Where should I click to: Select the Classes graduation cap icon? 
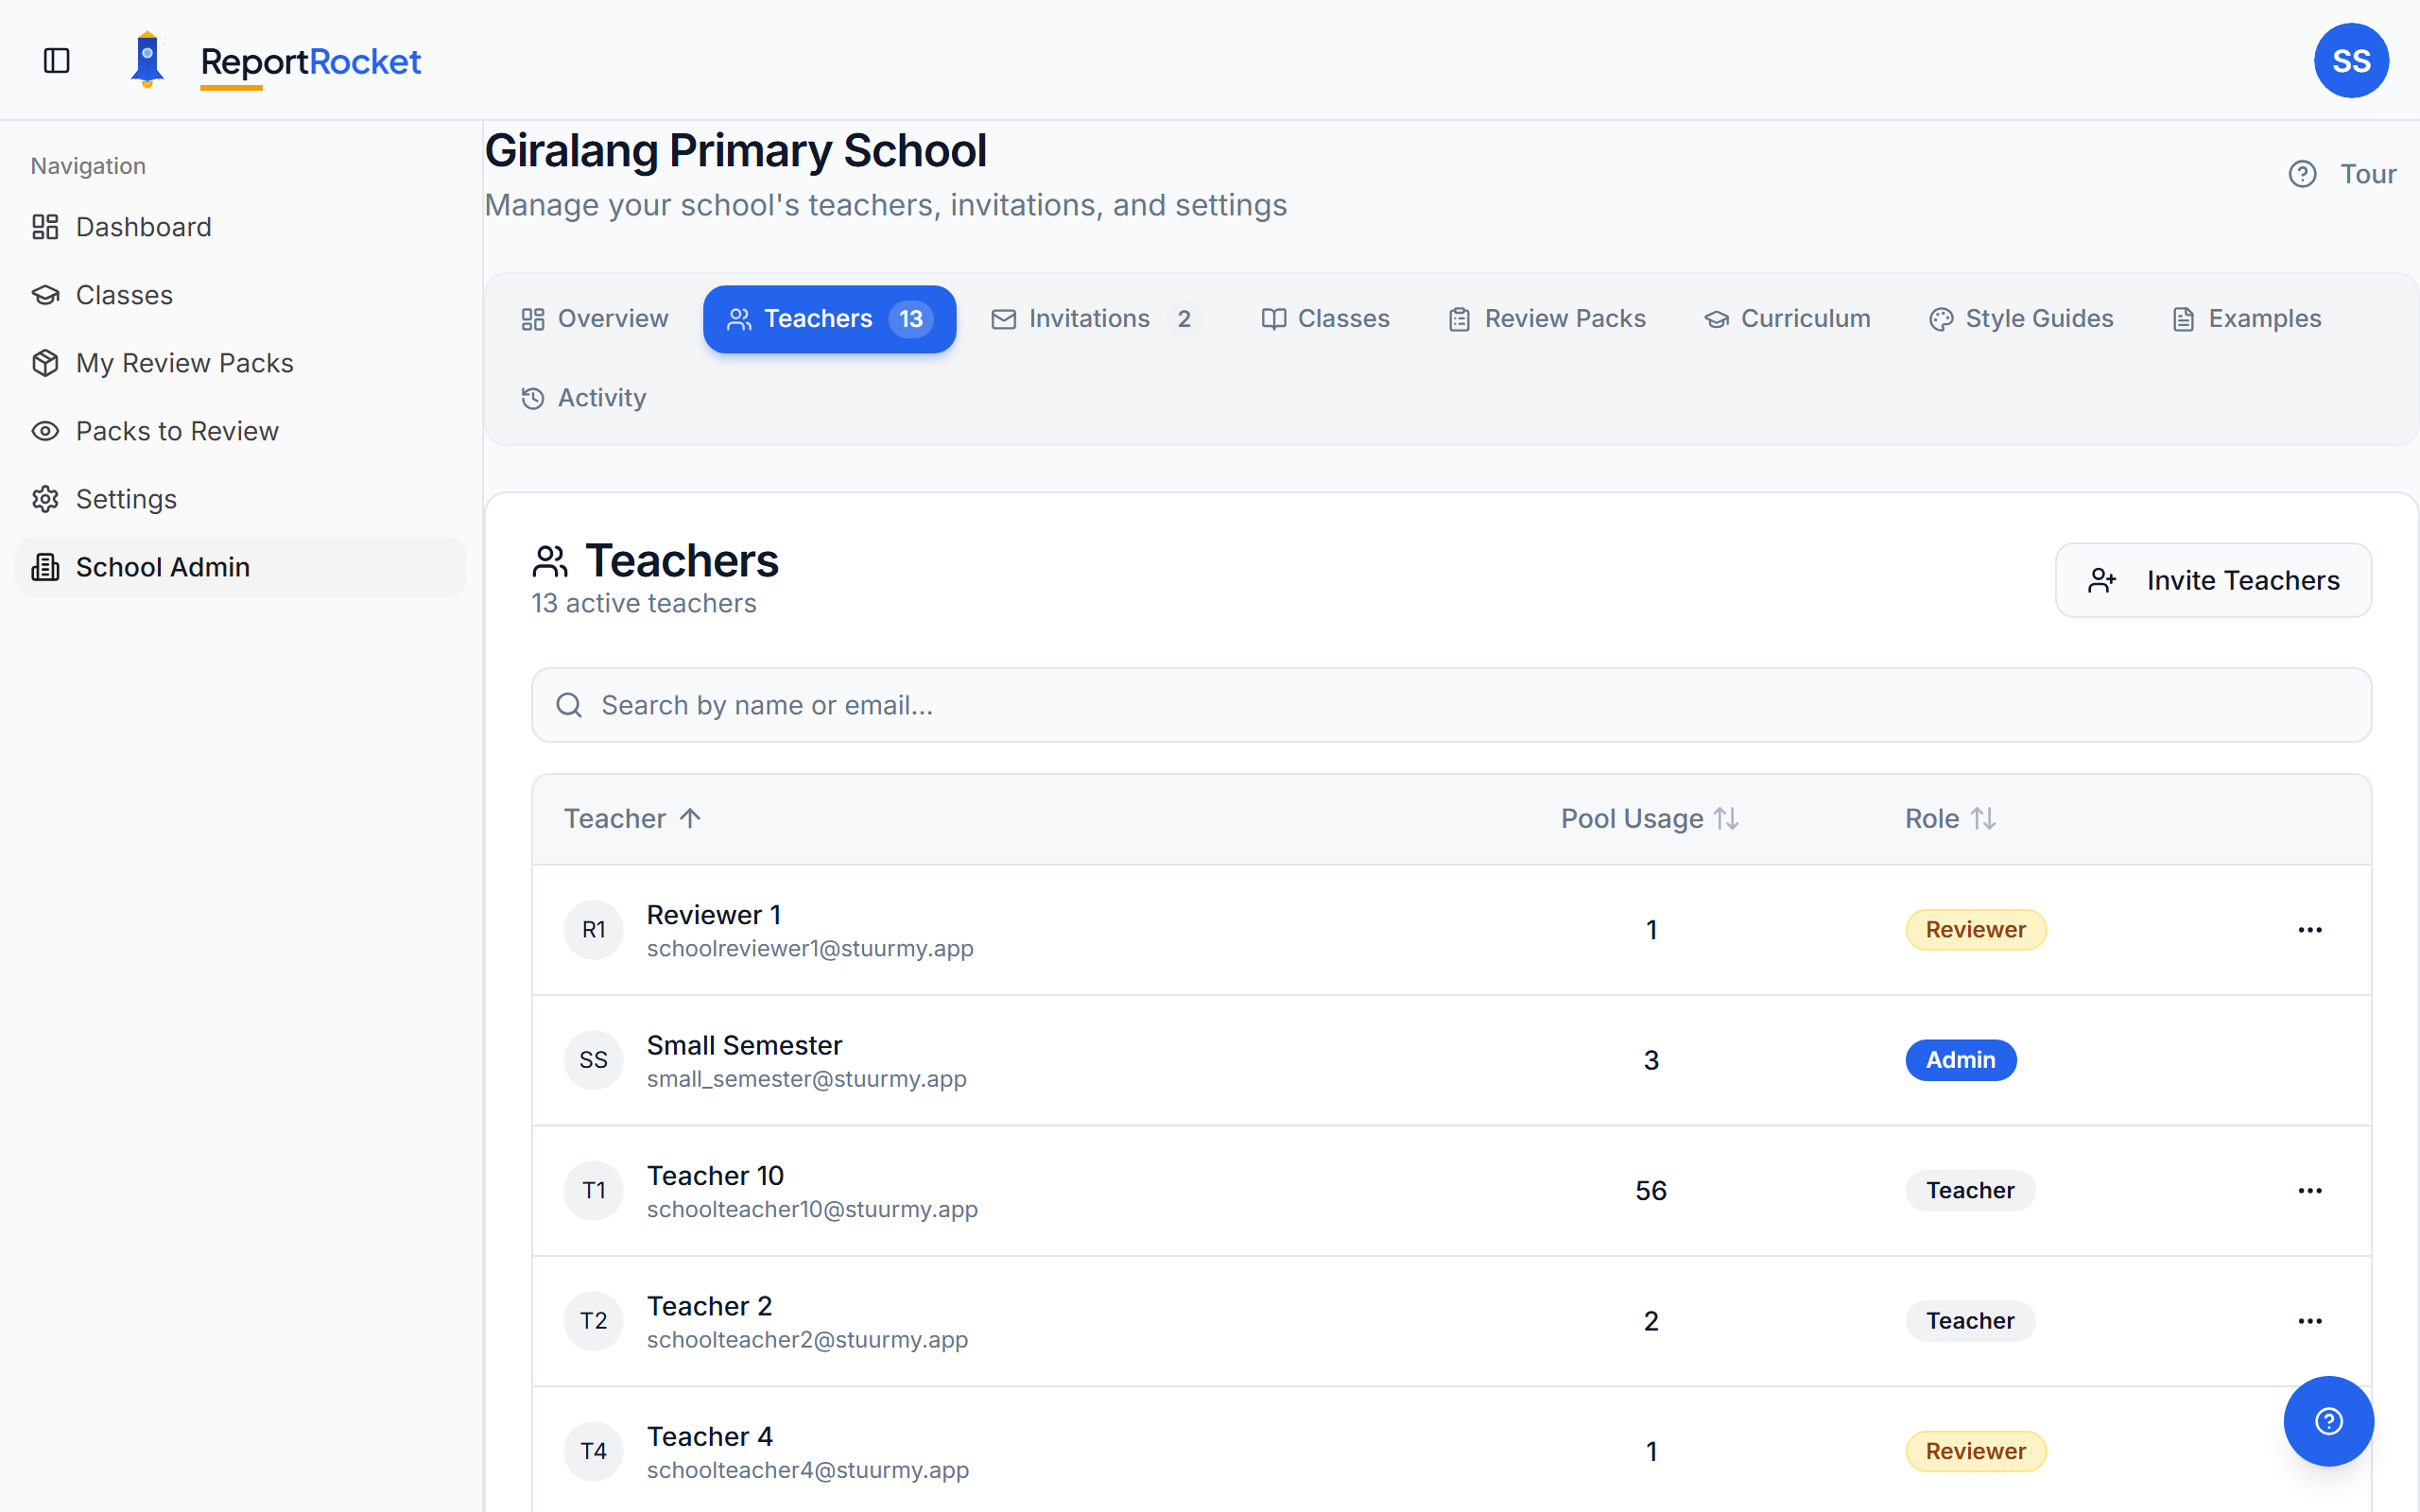point(45,294)
